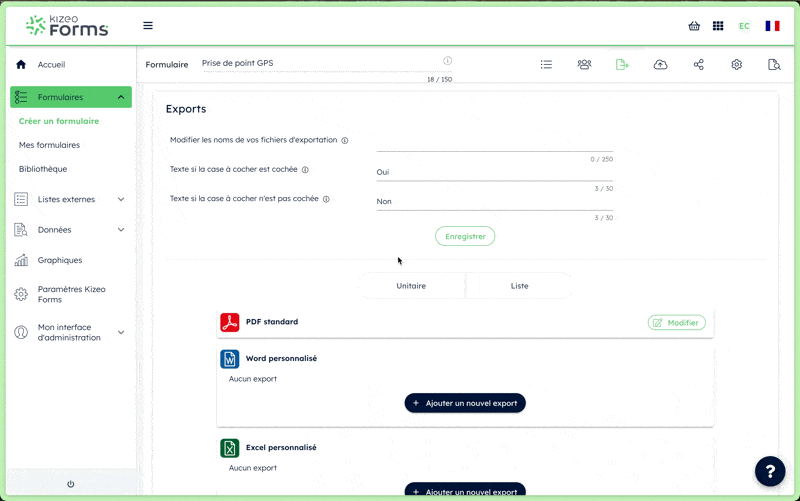Screen dimensions: 800x501
Task: Click the Excel personnalisé icon
Action: [x=230, y=448]
